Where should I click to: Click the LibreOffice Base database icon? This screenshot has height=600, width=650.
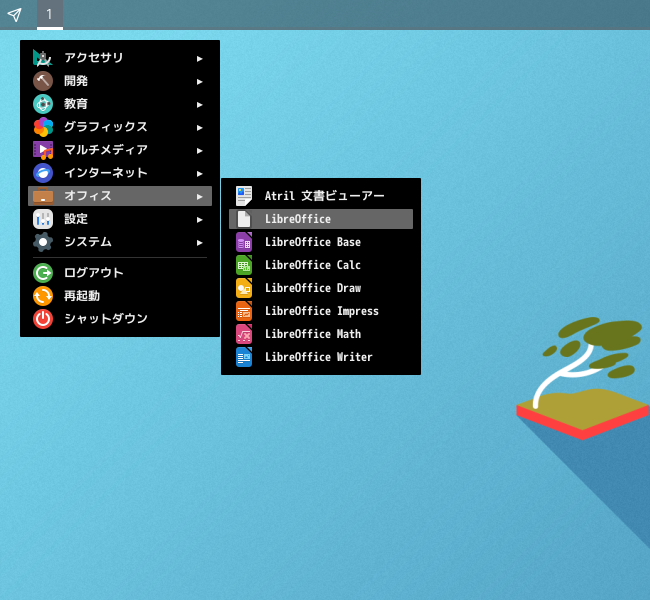coord(244,242)
